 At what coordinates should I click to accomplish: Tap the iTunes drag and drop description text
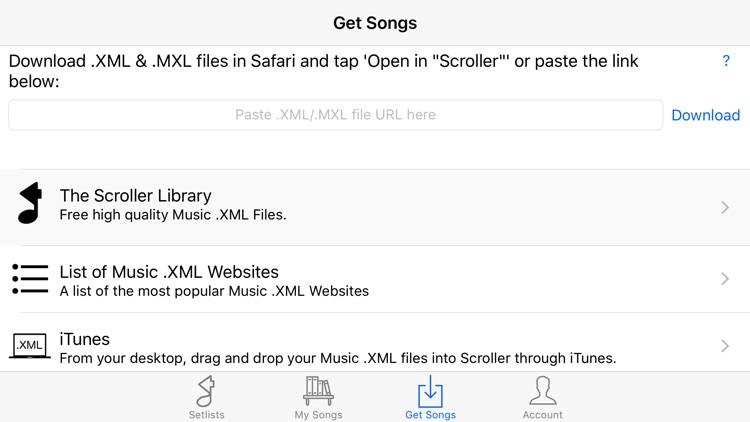337,358
